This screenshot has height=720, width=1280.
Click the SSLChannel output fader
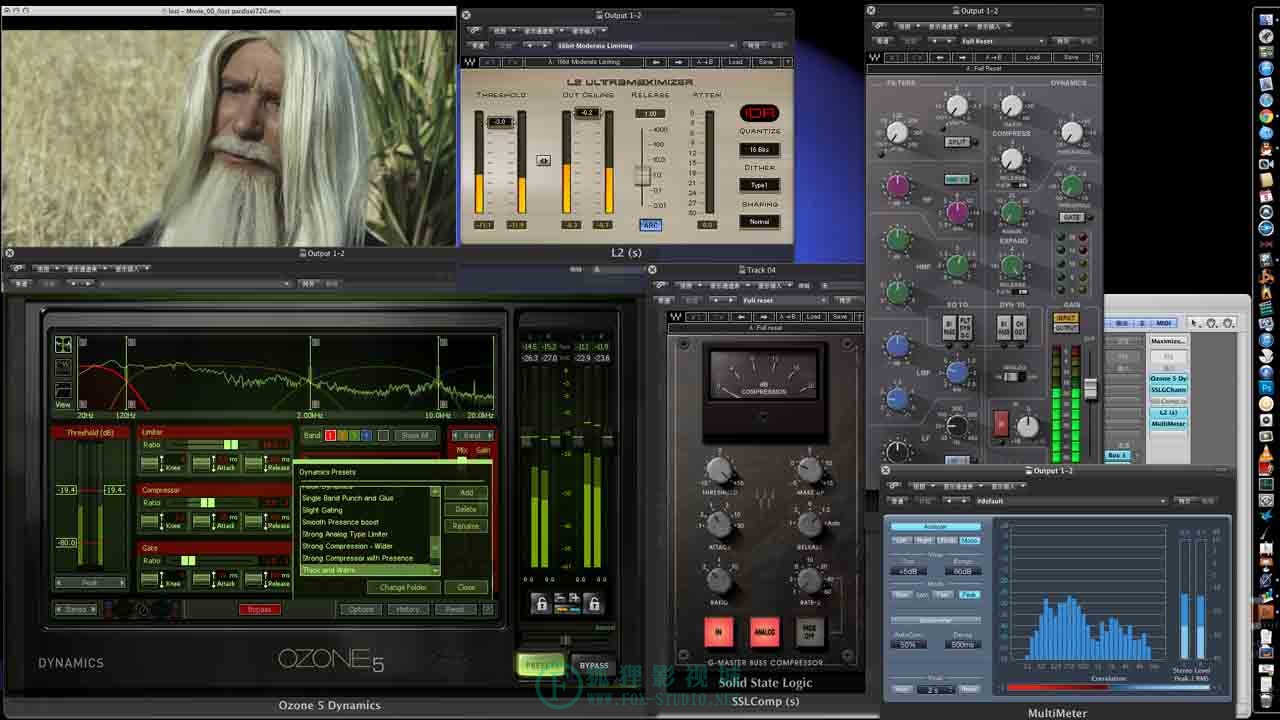click(x=1090, y=388)
